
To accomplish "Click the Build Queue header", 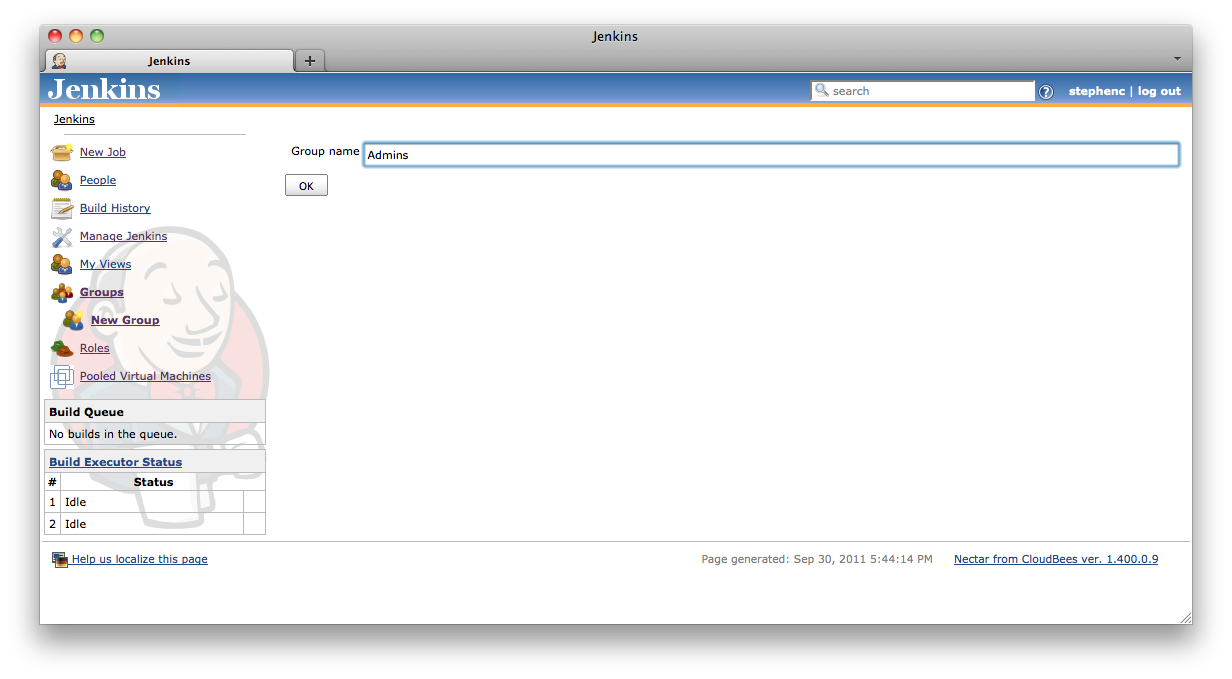I will tap(155, 412).
